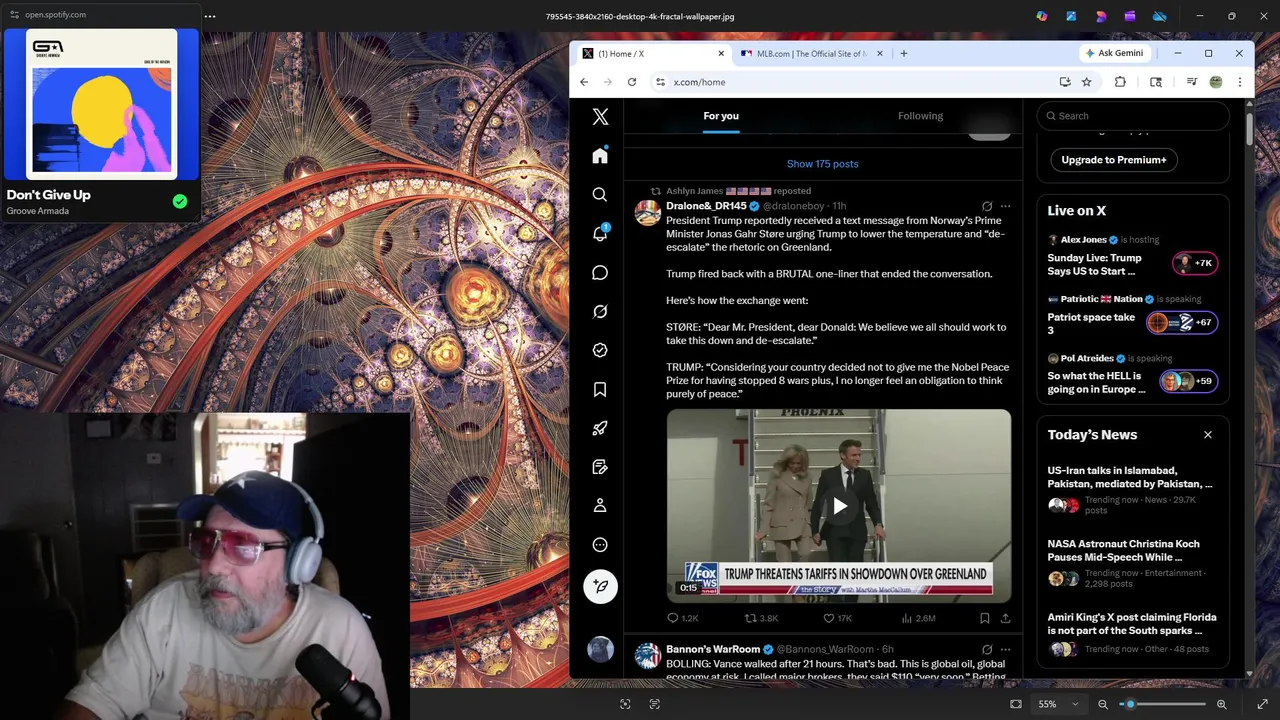Click Show 175 posts link
The width and height of the screenshot is (1280, 720).
822,164
